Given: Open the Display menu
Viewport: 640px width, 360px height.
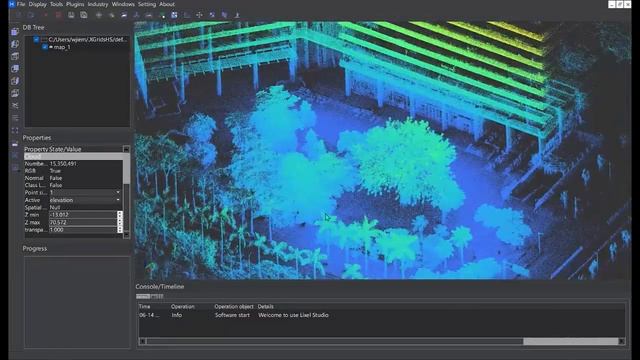Looking at the screenshot, I should 38,4.
